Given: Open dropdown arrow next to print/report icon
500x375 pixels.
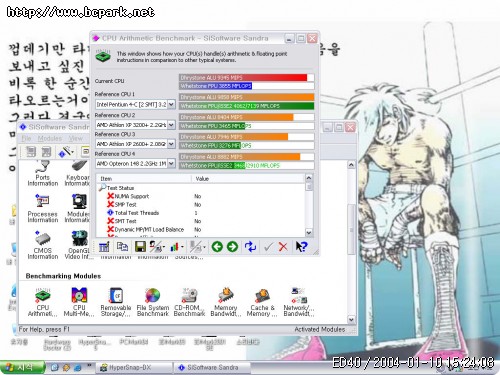Looking at the screenshot, I should coord(164,247).
